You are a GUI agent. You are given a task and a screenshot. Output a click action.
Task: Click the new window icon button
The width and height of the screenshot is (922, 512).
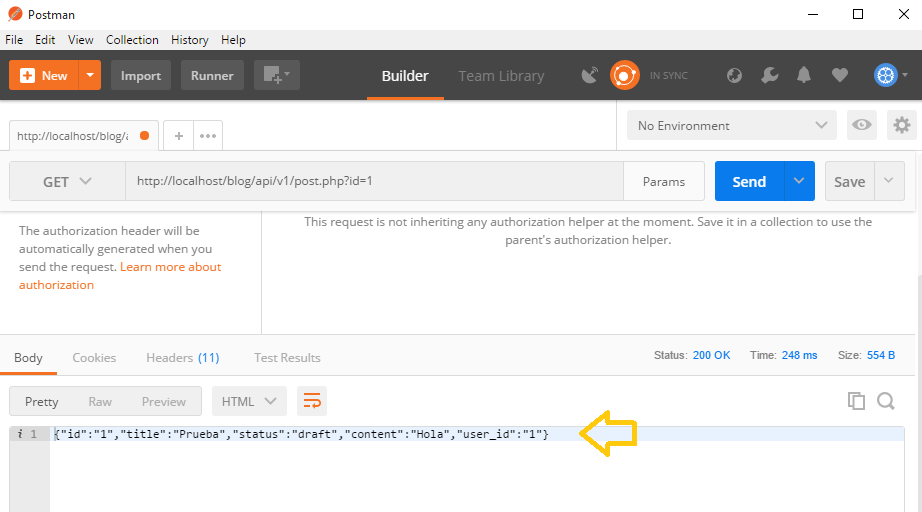point(277,75)
